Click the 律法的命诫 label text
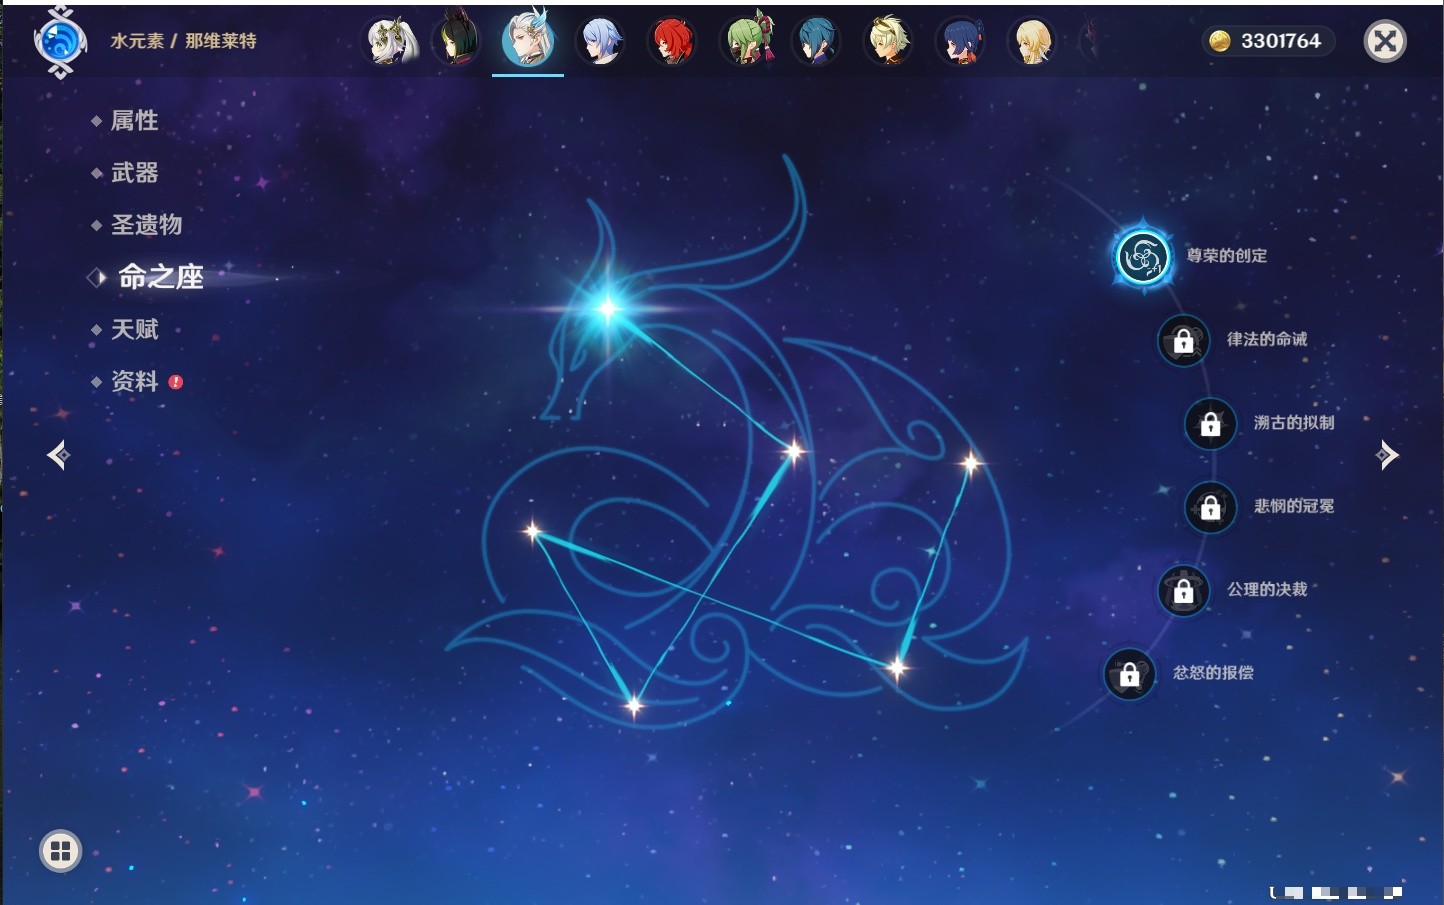The image size is (1444, 905). click(1267, 339)
